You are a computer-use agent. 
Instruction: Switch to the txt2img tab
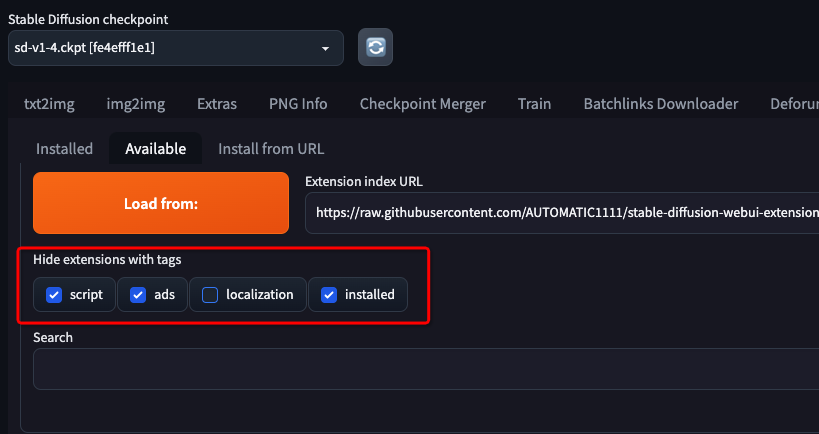coord(49,104)
